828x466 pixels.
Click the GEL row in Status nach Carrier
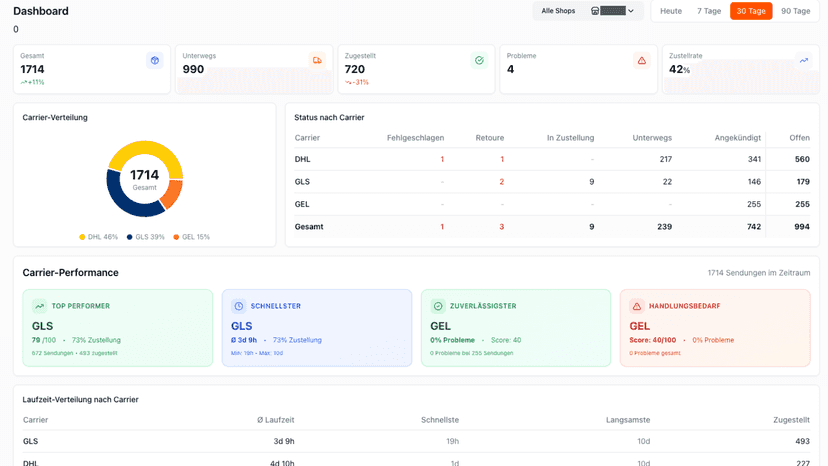click(x=552, y=204)
